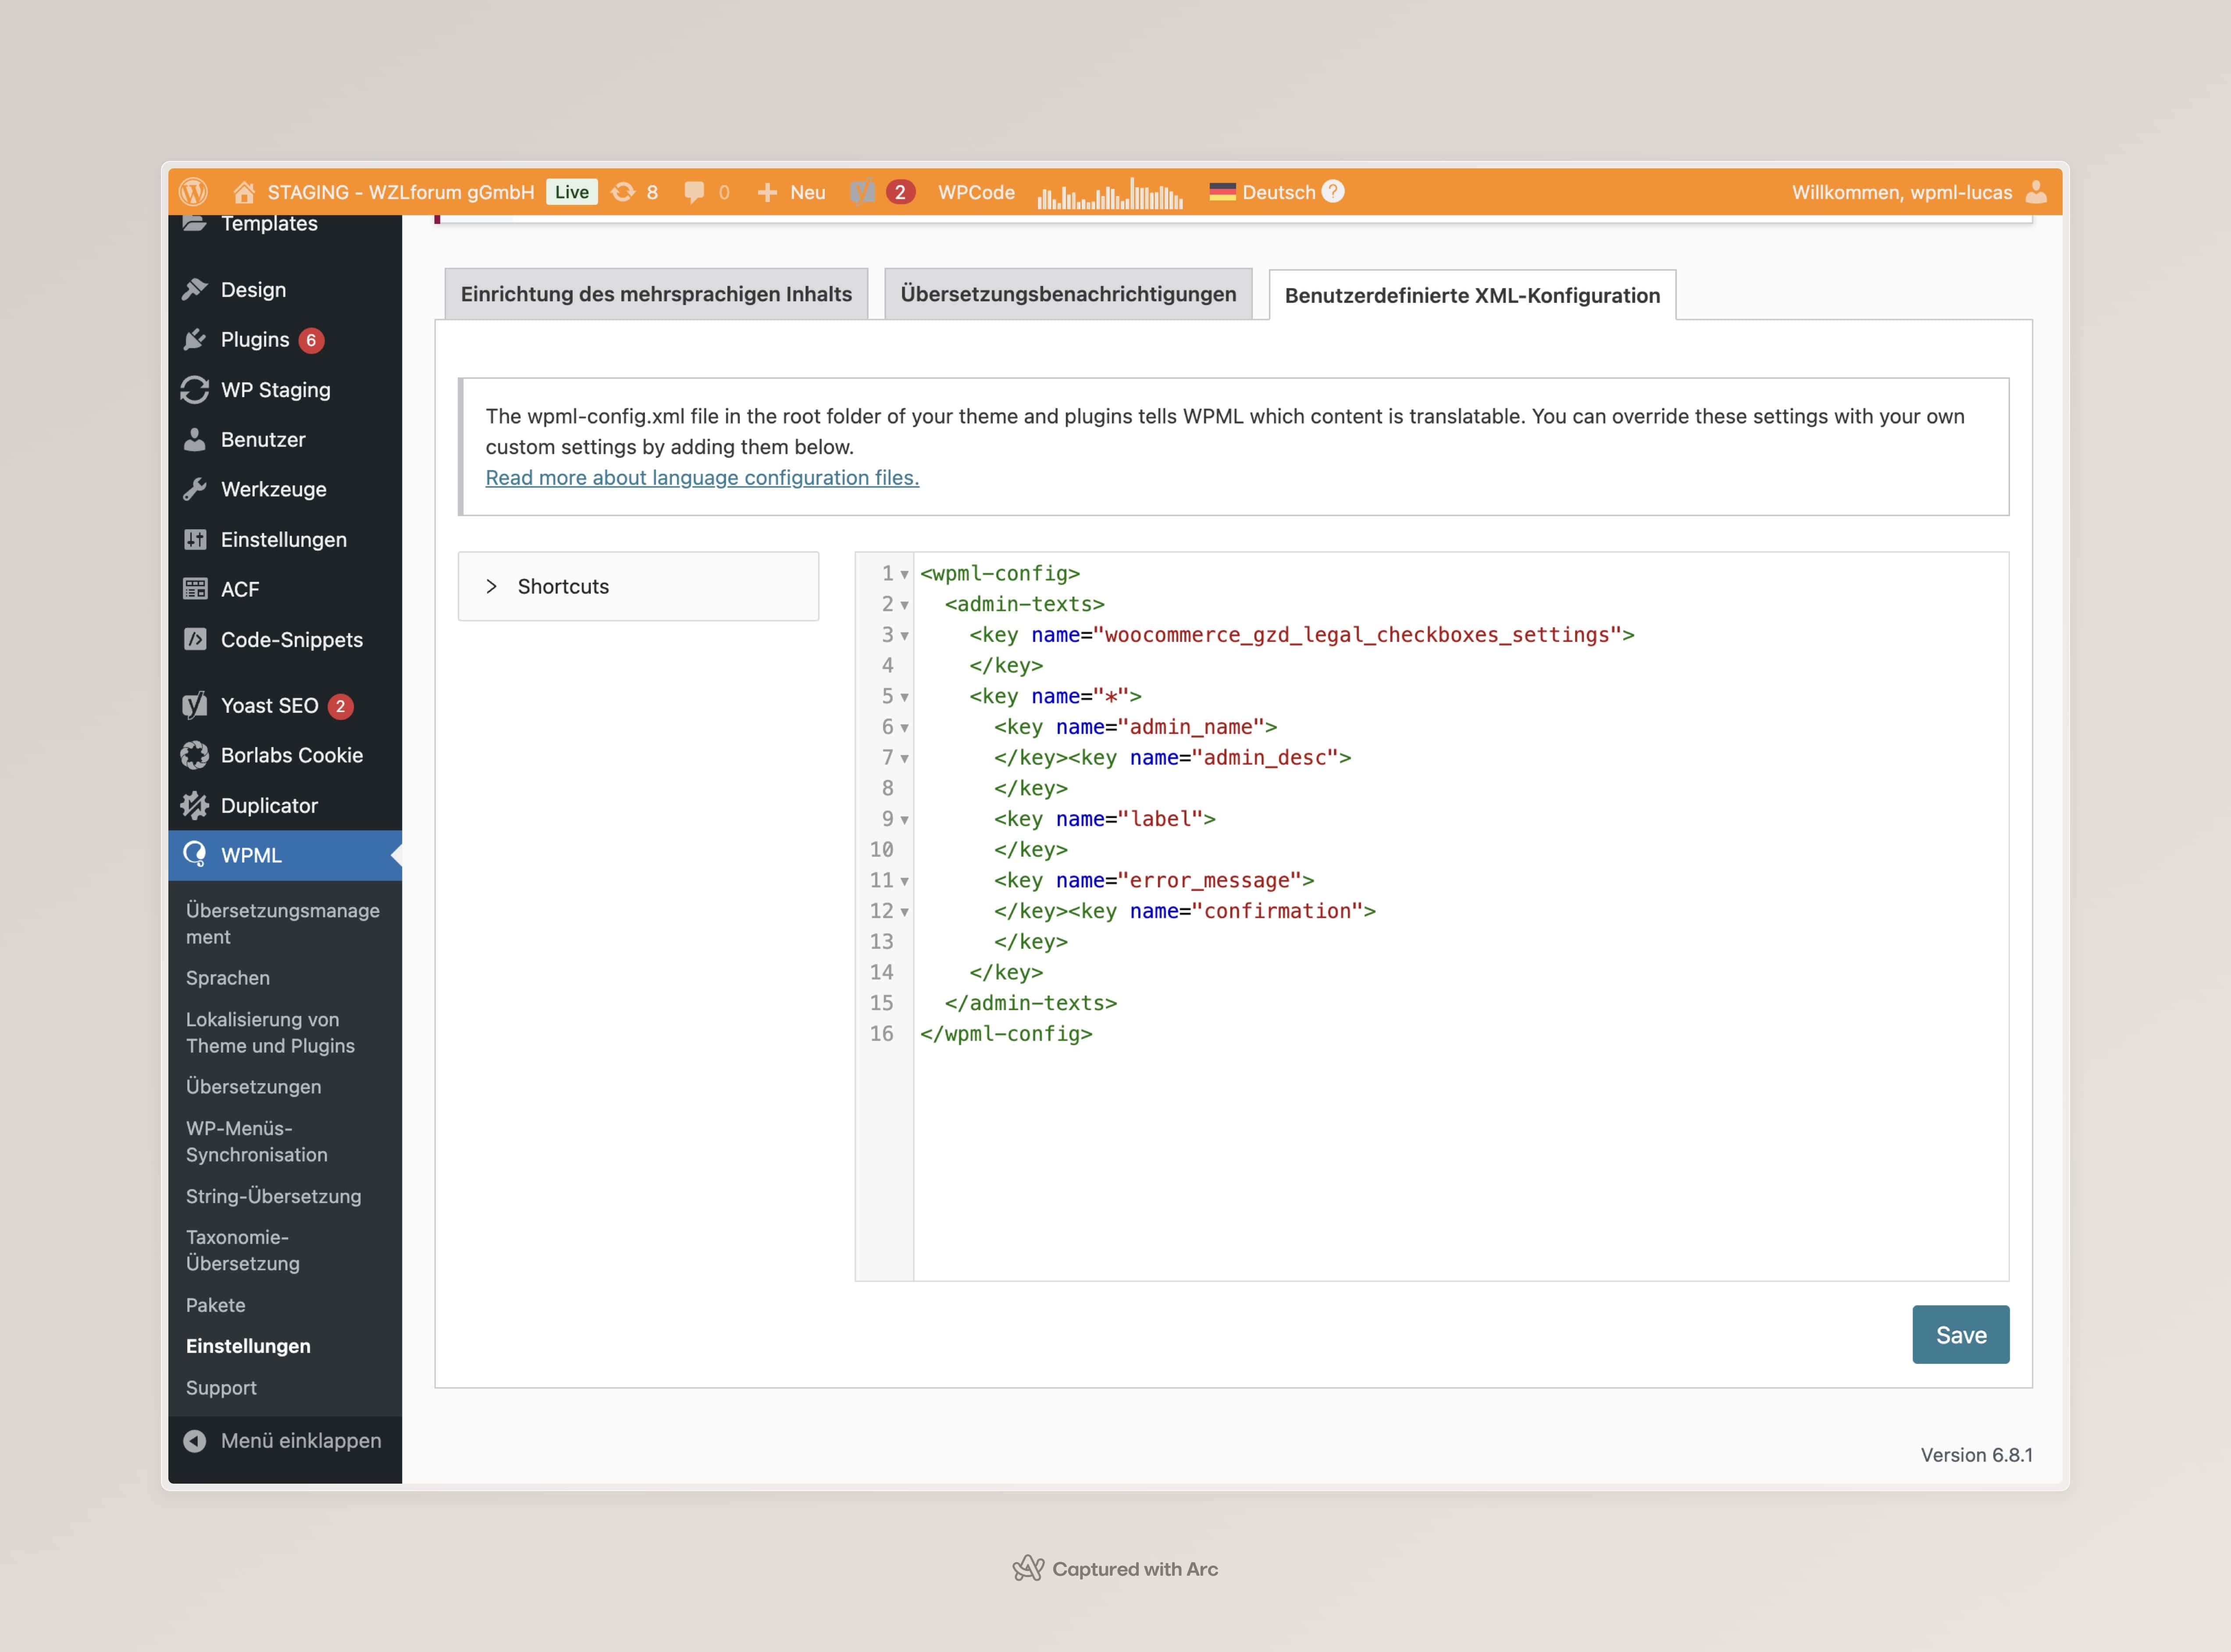Click the Yoast SEO sidebar icon
Image resolution: width=2231 pixels, height=1652 pixels.
tap(195, 705)
